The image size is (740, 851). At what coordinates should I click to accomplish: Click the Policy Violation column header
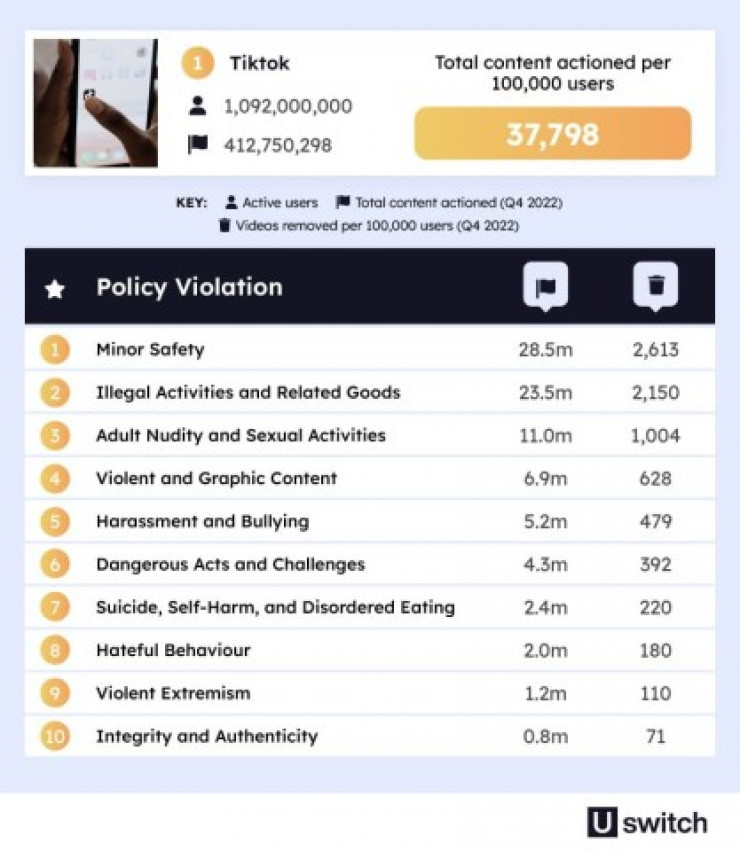189,288
